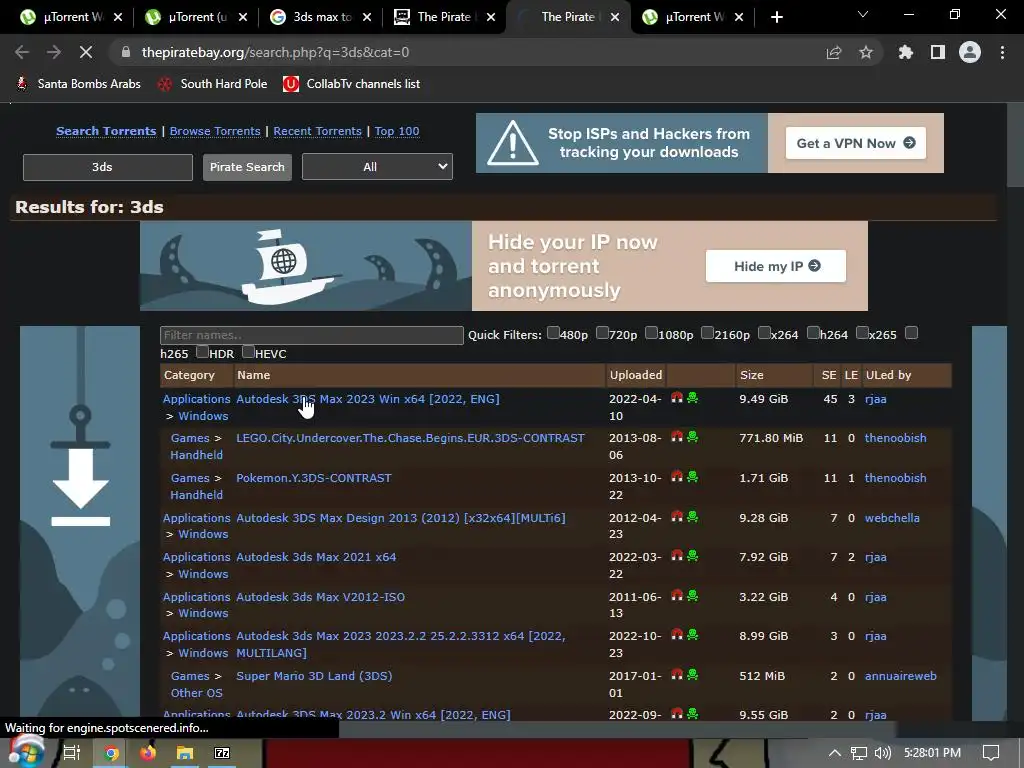Viewport: 1024px width, 768px height.
Task: Click the magnet icon for LEGO City Undercover
Action: tap(677, 437)
